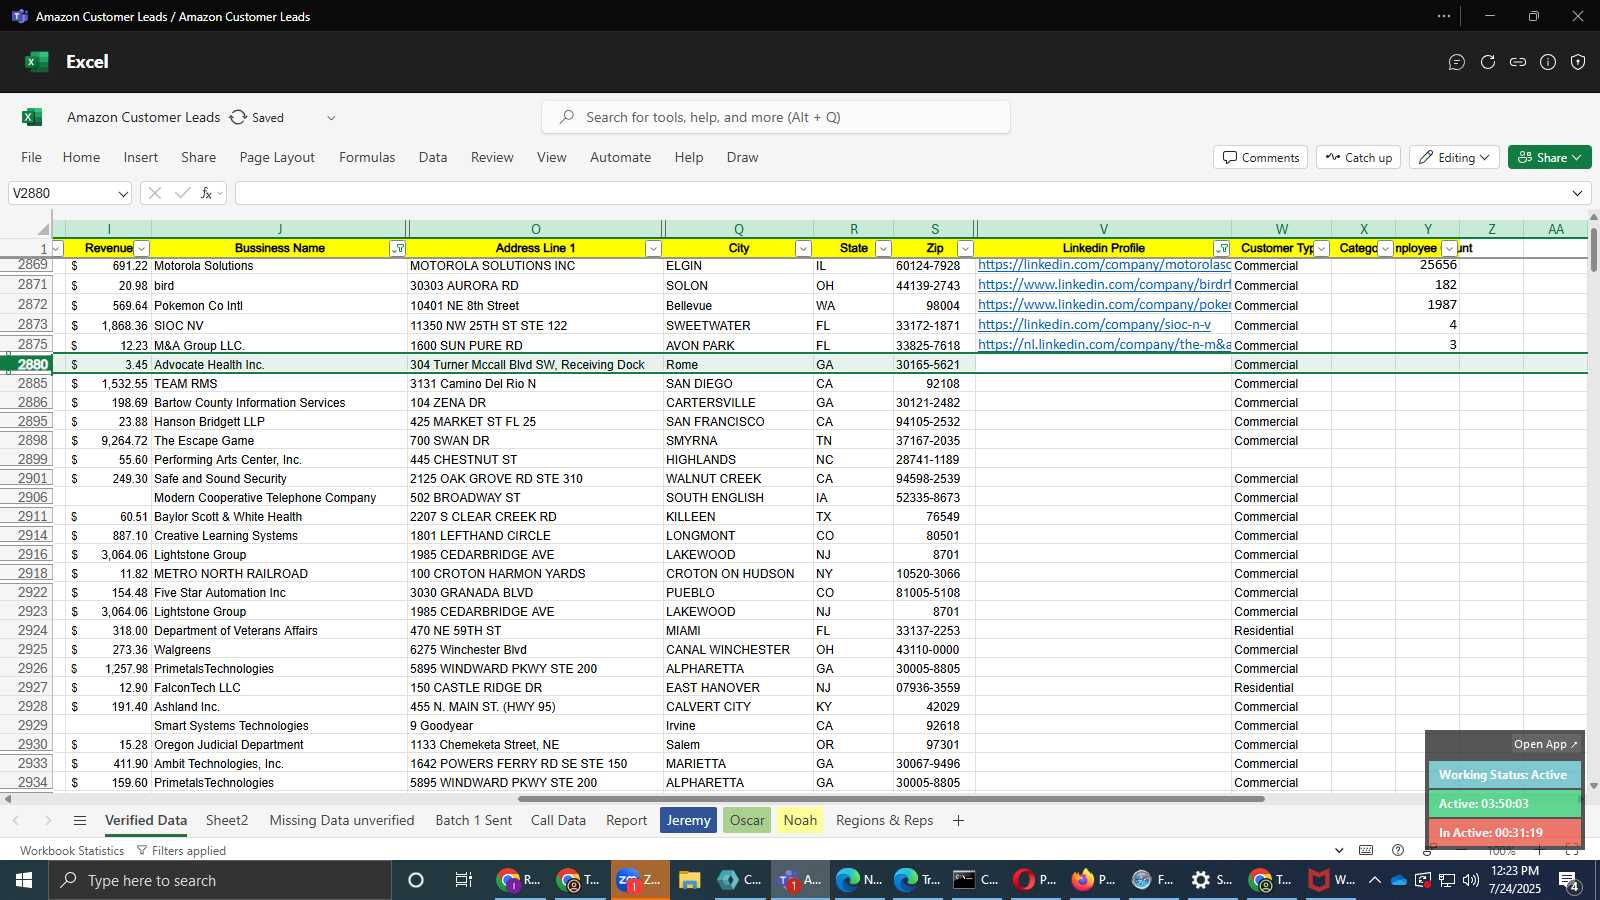1600x900 pixels.
Task: Copy link using the chain icon
Action: [1518, 62]
